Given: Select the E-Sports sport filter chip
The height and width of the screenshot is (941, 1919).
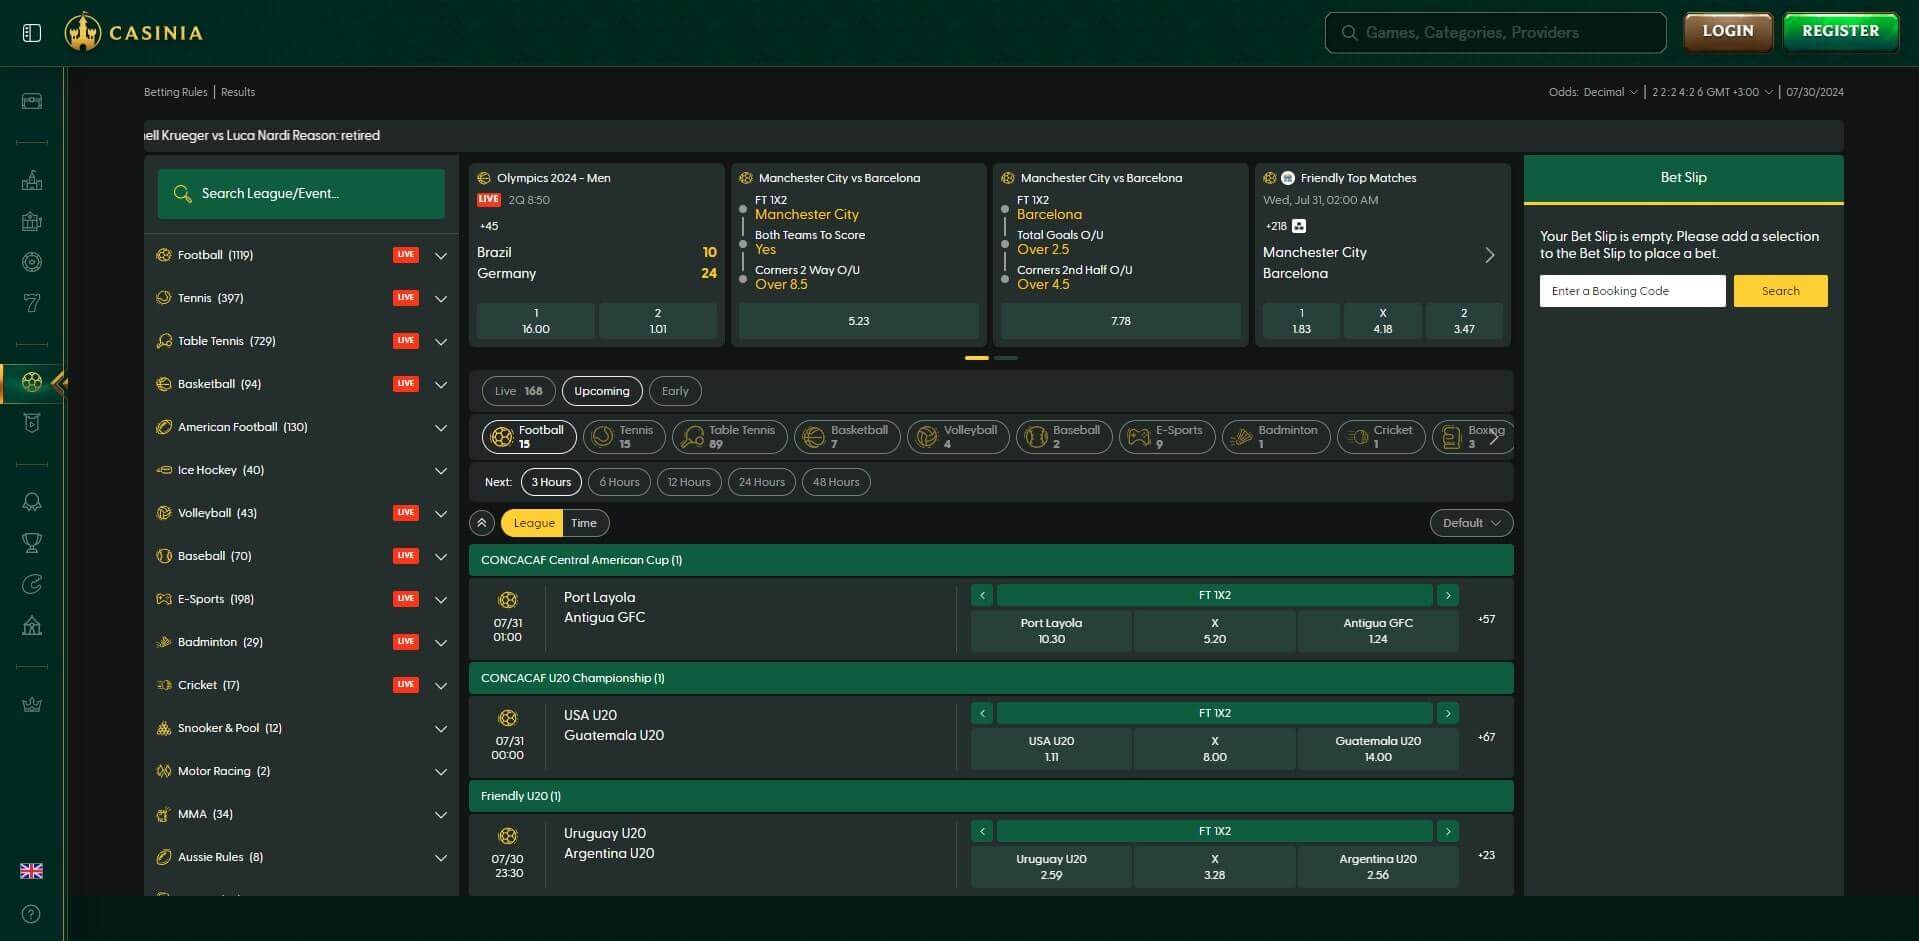Looking at the screenshot, I should 1167,437.
